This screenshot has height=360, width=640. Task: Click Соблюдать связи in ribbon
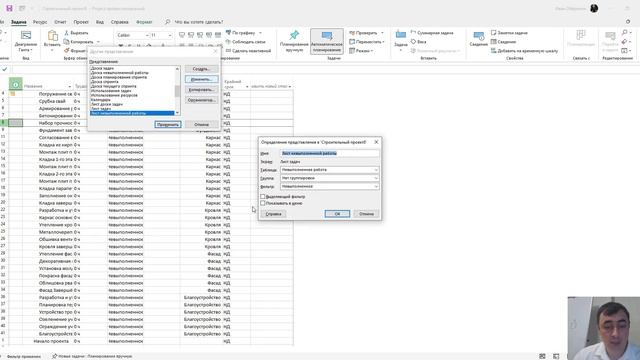pyautogui.click(x=245, y=42)
